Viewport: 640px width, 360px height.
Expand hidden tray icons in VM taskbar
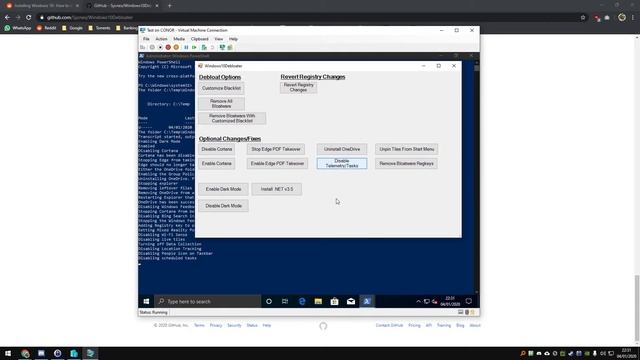click(x=418, y=302)
